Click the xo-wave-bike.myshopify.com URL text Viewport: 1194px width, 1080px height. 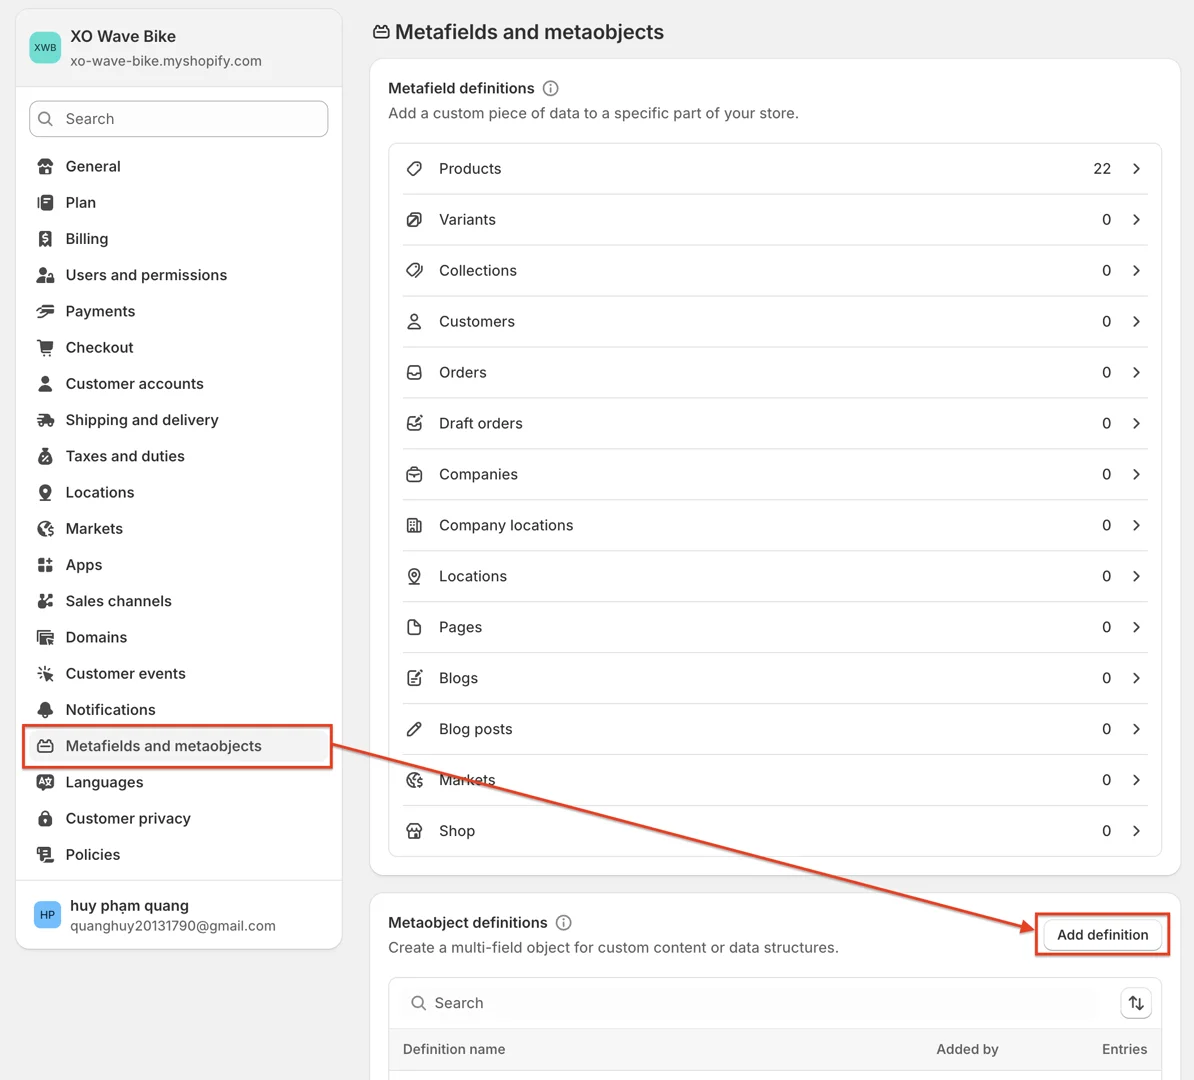pyautogui.click(x=166, y=61)
